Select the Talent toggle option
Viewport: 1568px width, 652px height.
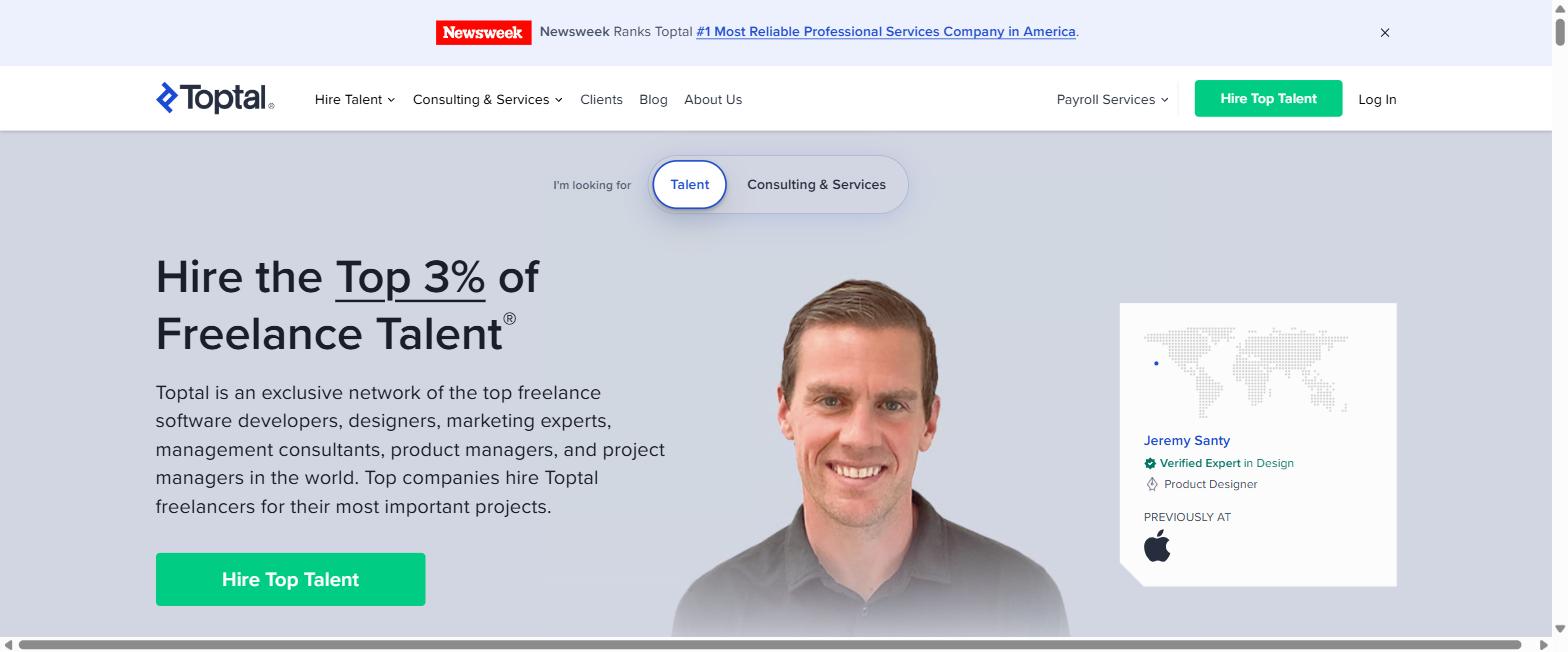point(689,184)
